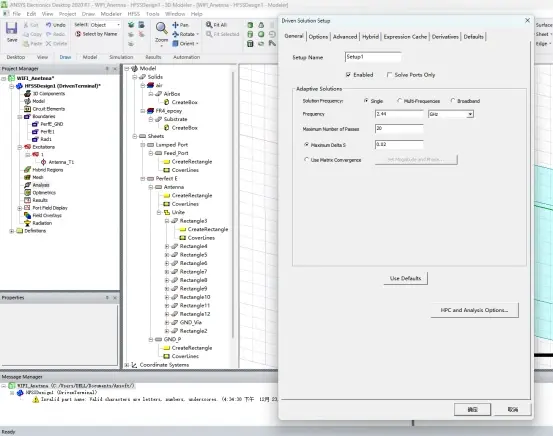Select the Multi-Frequencies radio button

(399, 101)
